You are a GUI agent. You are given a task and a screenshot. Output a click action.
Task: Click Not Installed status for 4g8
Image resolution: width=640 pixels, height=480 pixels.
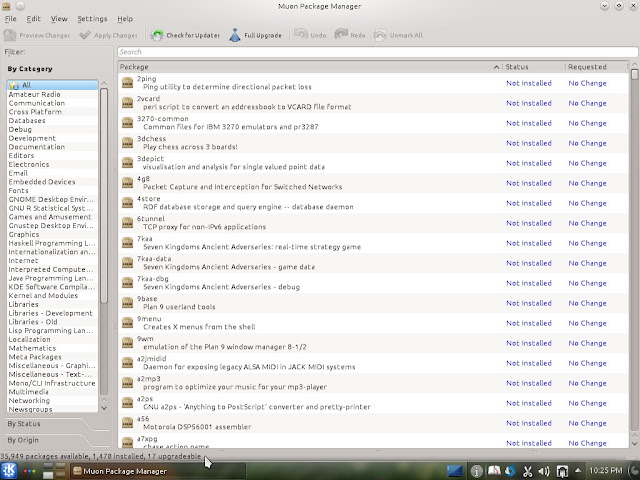pyautogui.click(x=529, y=183)
